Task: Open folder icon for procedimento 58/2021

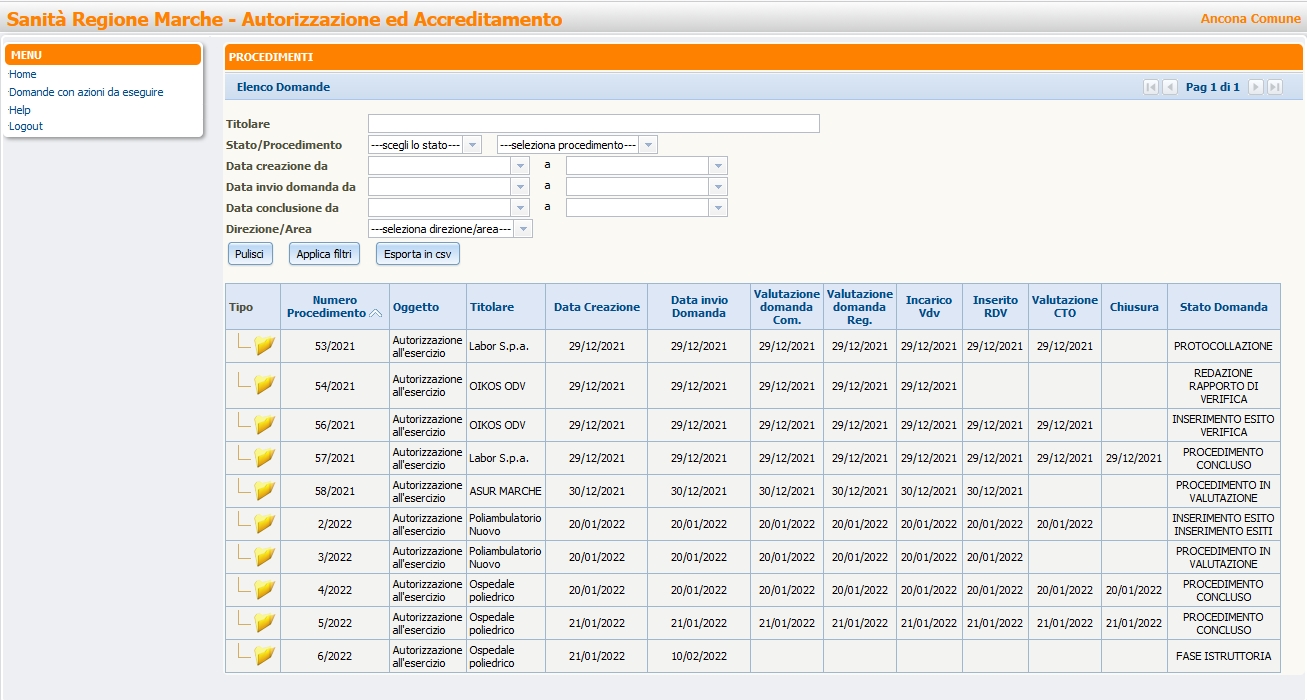Action: pyautogui.click(x=264, y=491)
